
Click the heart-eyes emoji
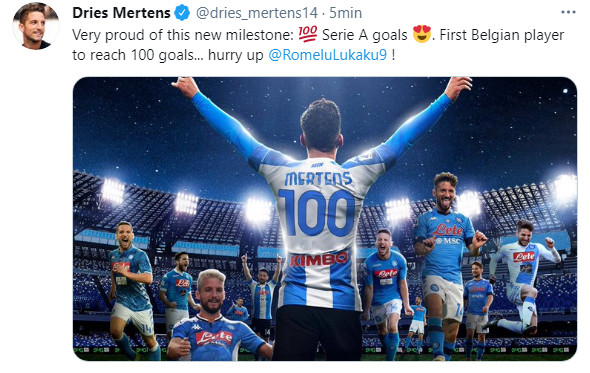421,34
